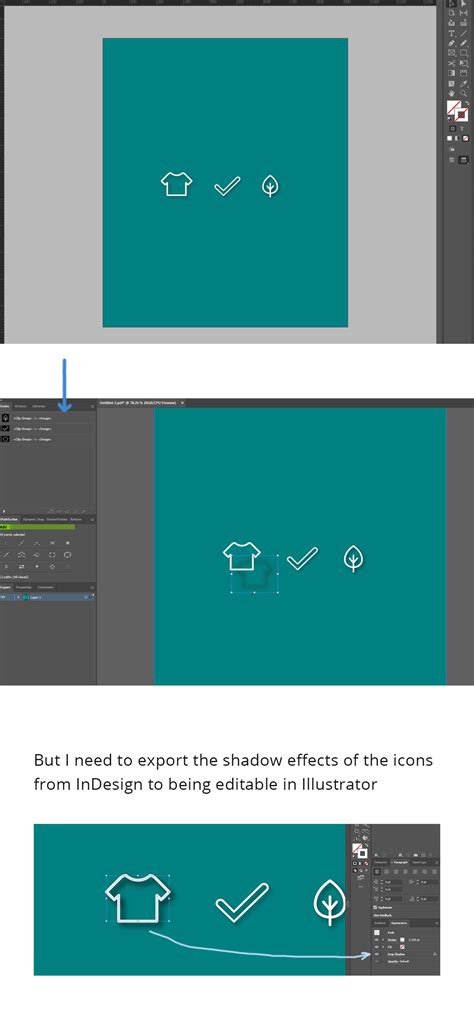
Task: Select the Pencil tool in InDesign toolbar
Action: point(463,44)
